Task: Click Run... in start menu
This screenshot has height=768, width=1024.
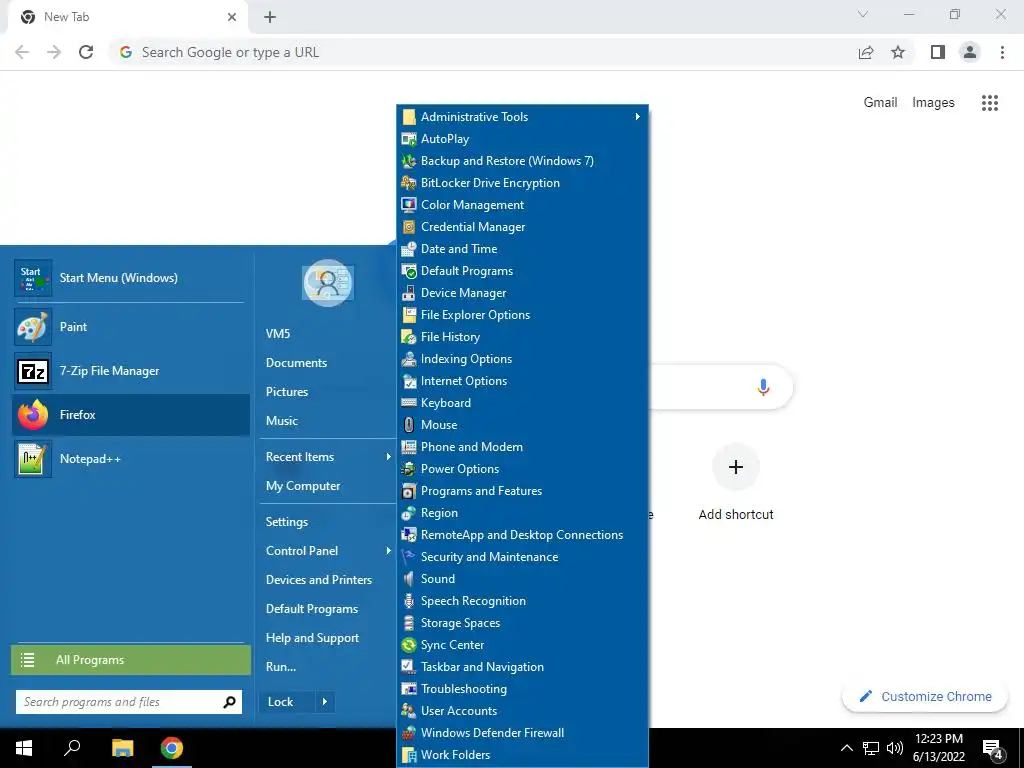Action: coord(281,667)
